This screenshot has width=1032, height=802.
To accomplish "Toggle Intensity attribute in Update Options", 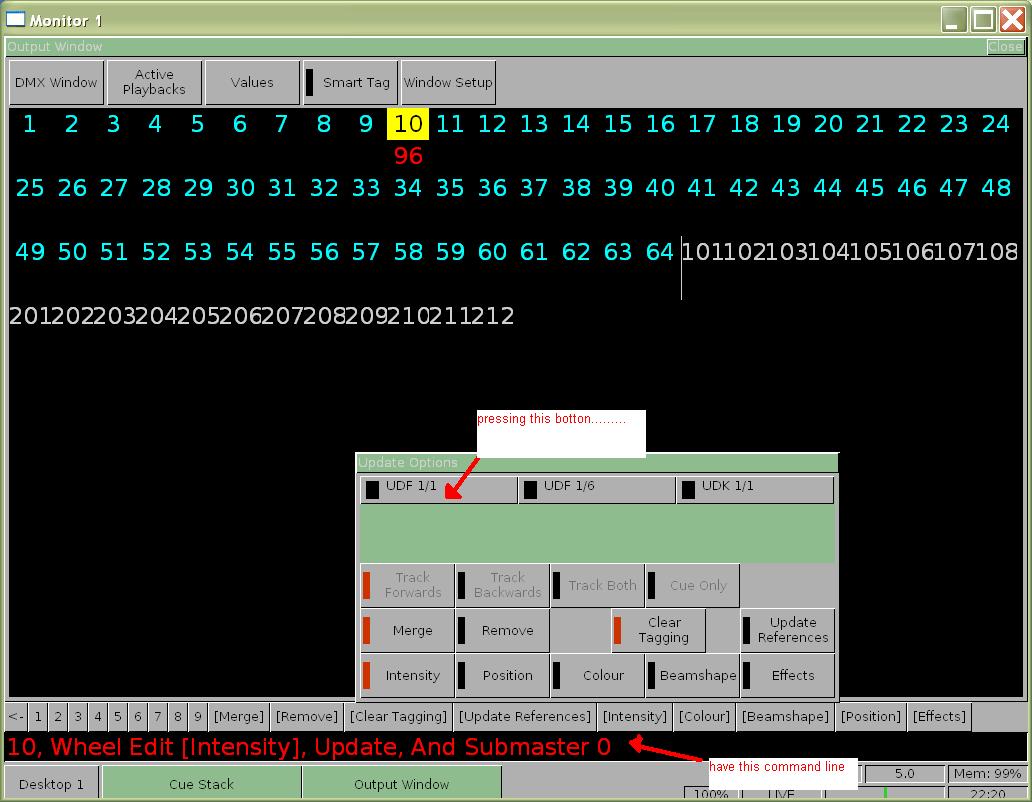I will (407, 676).
